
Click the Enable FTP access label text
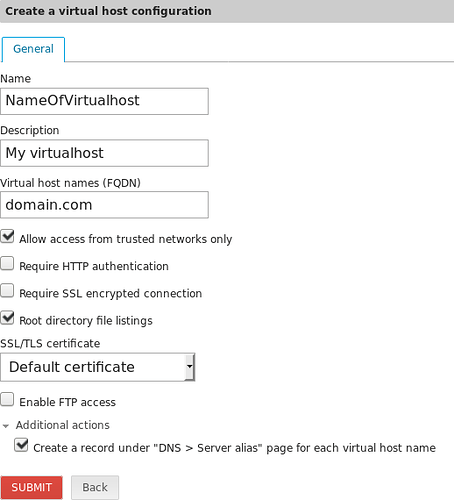[68, 402]
